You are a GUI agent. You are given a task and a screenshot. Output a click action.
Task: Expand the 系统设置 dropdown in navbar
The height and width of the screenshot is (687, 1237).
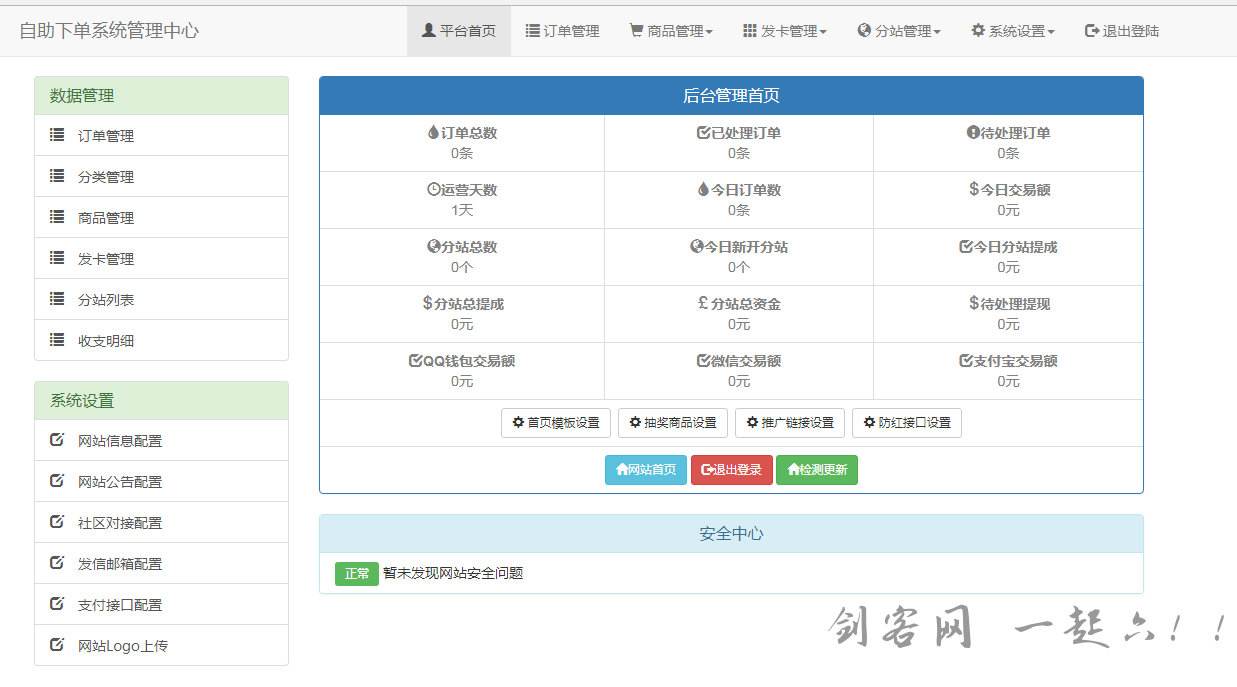(1012, 30)
